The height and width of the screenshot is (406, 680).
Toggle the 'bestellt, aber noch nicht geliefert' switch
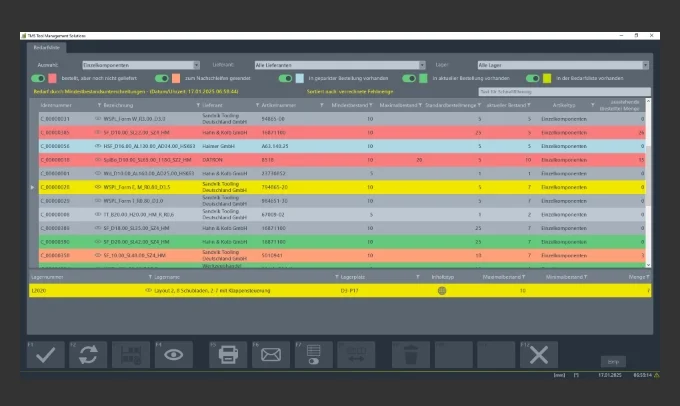[39, 78]
